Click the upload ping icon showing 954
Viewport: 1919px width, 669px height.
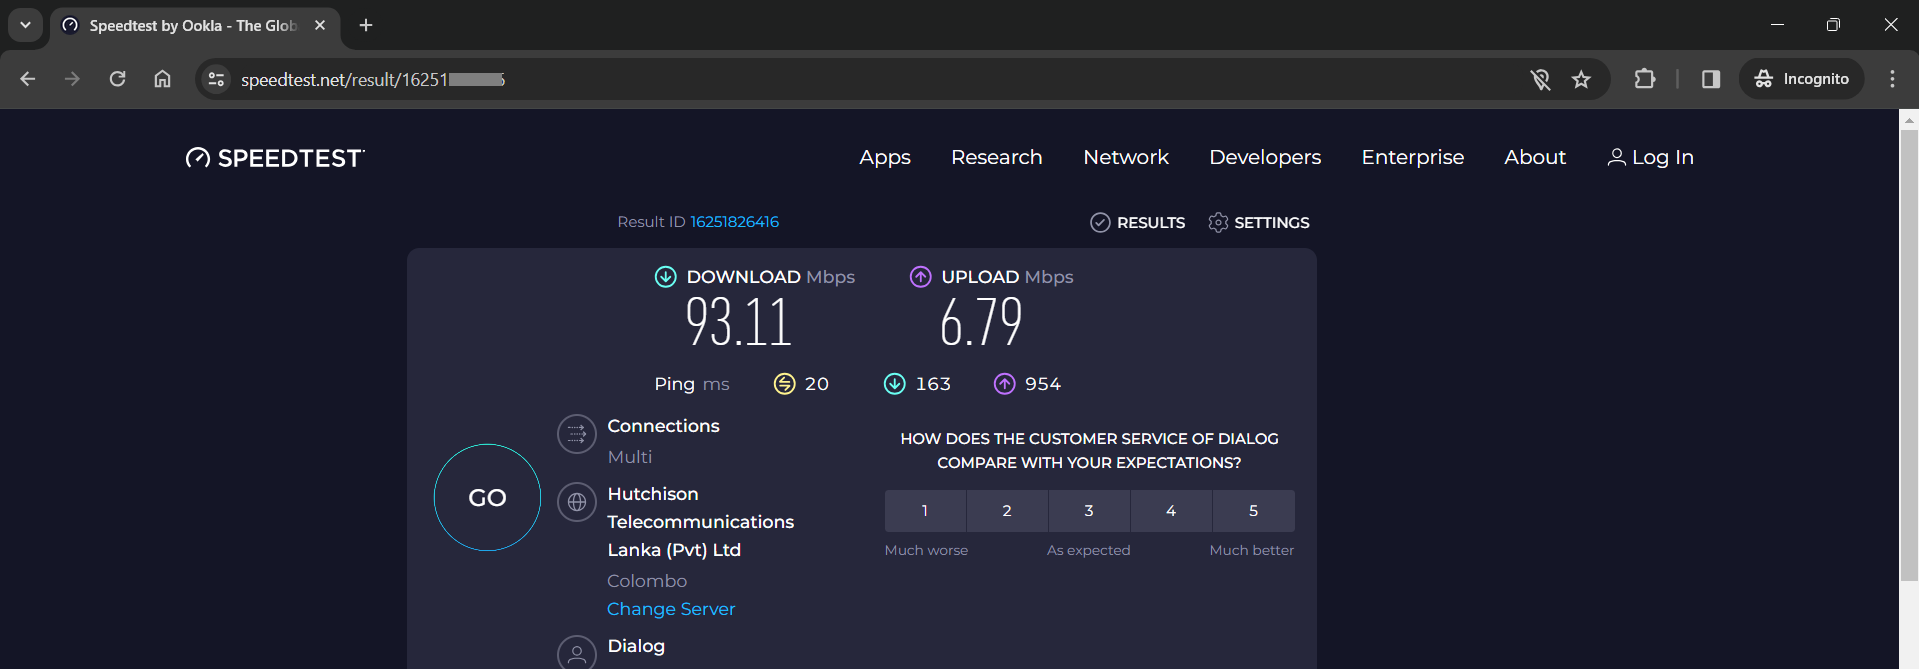point(1005,384)
